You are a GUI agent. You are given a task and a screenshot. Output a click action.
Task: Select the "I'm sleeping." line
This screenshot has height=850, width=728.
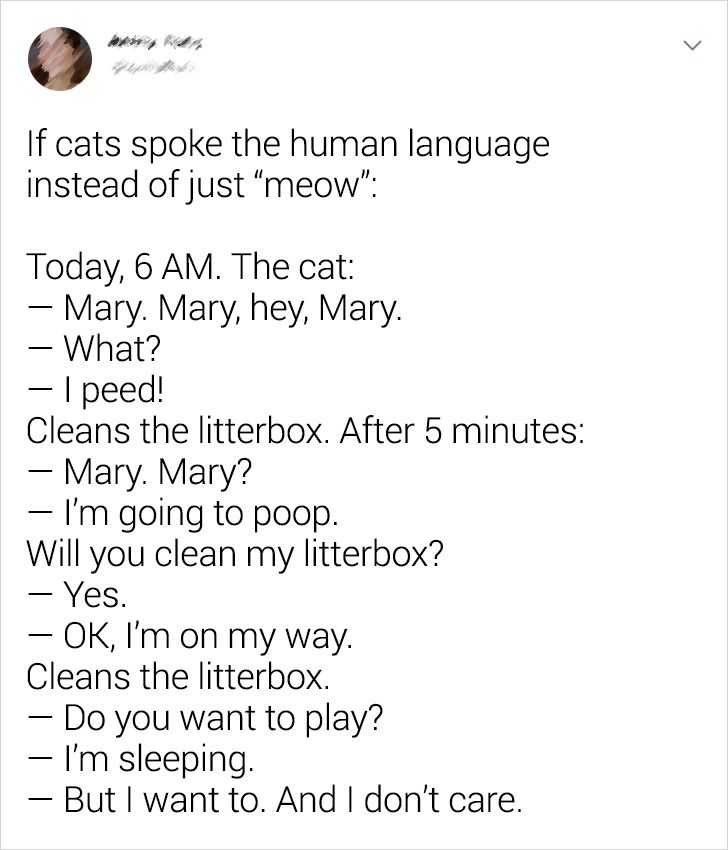(160, 759)
